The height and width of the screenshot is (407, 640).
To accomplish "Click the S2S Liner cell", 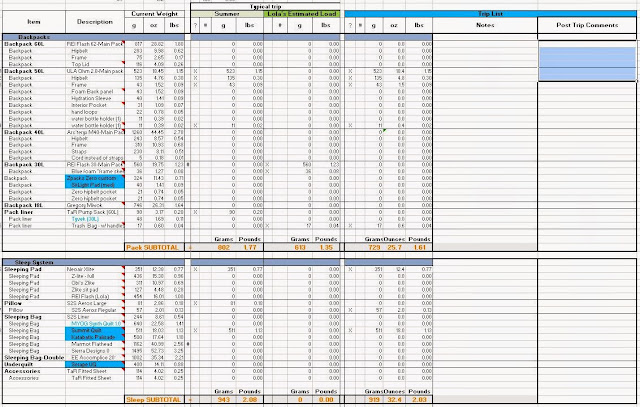I will (x=95, y=317).
